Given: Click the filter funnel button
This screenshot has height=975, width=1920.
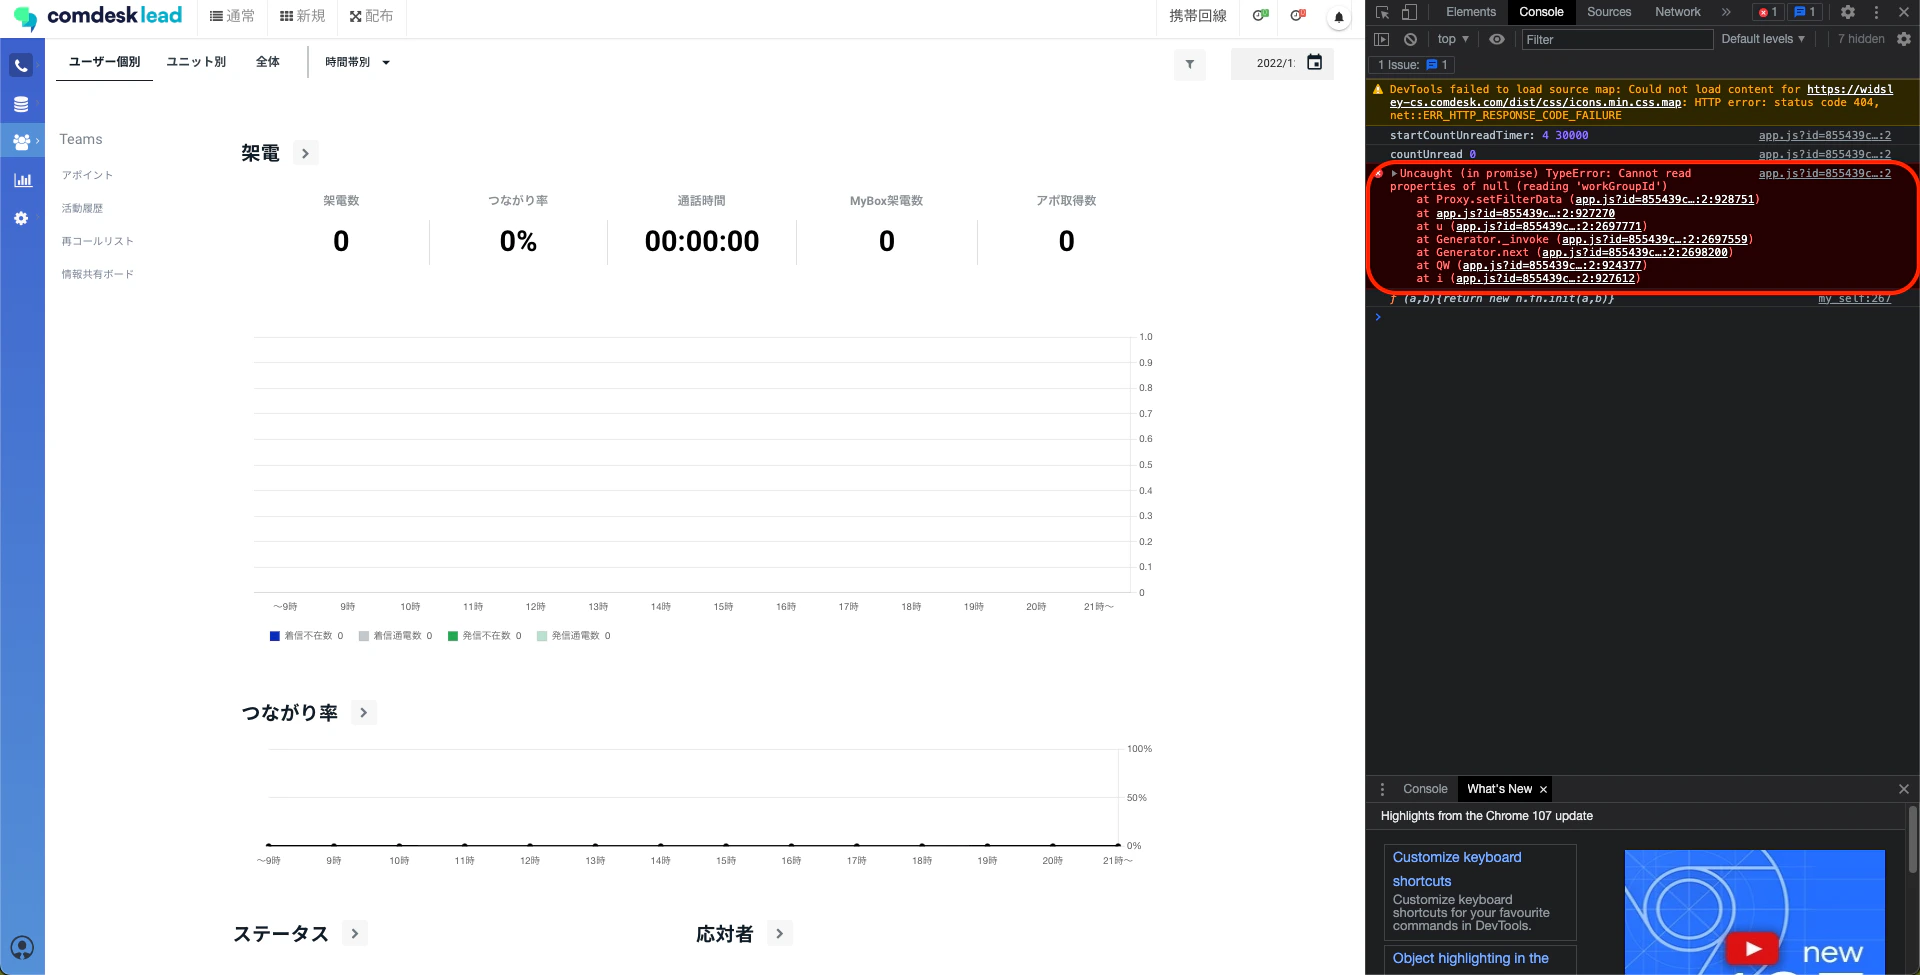Looking at the screenshot, I should [1190, 64].
